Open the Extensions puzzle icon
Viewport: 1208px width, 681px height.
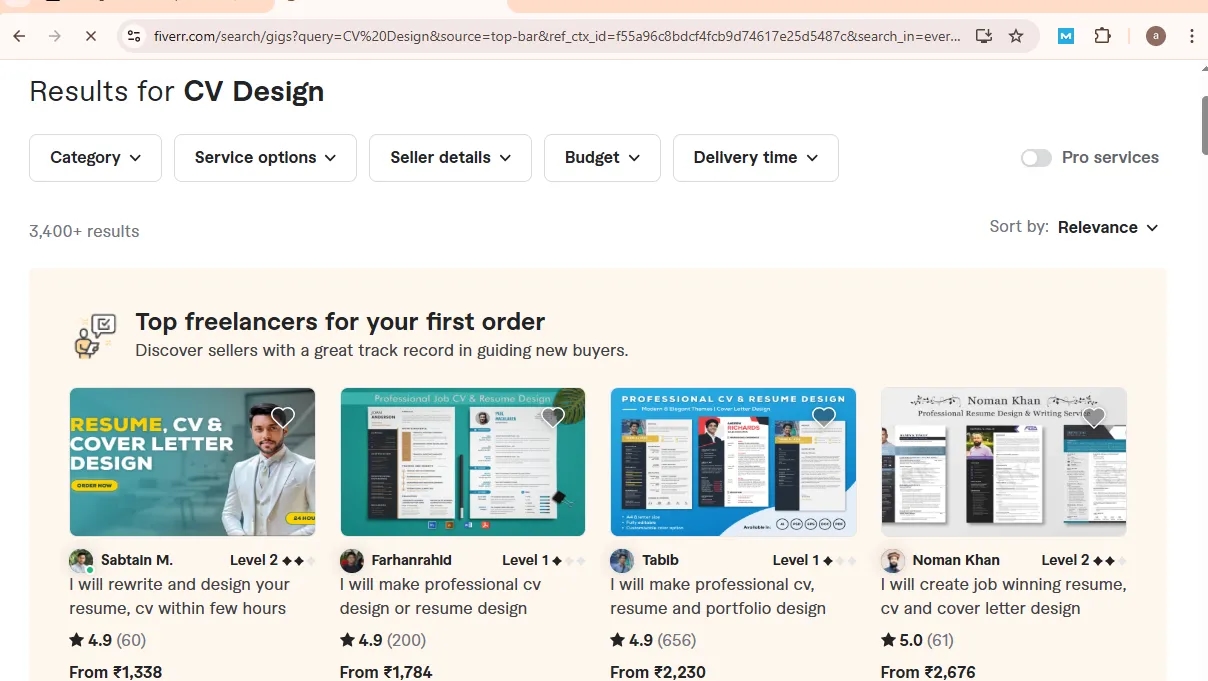1102,36
